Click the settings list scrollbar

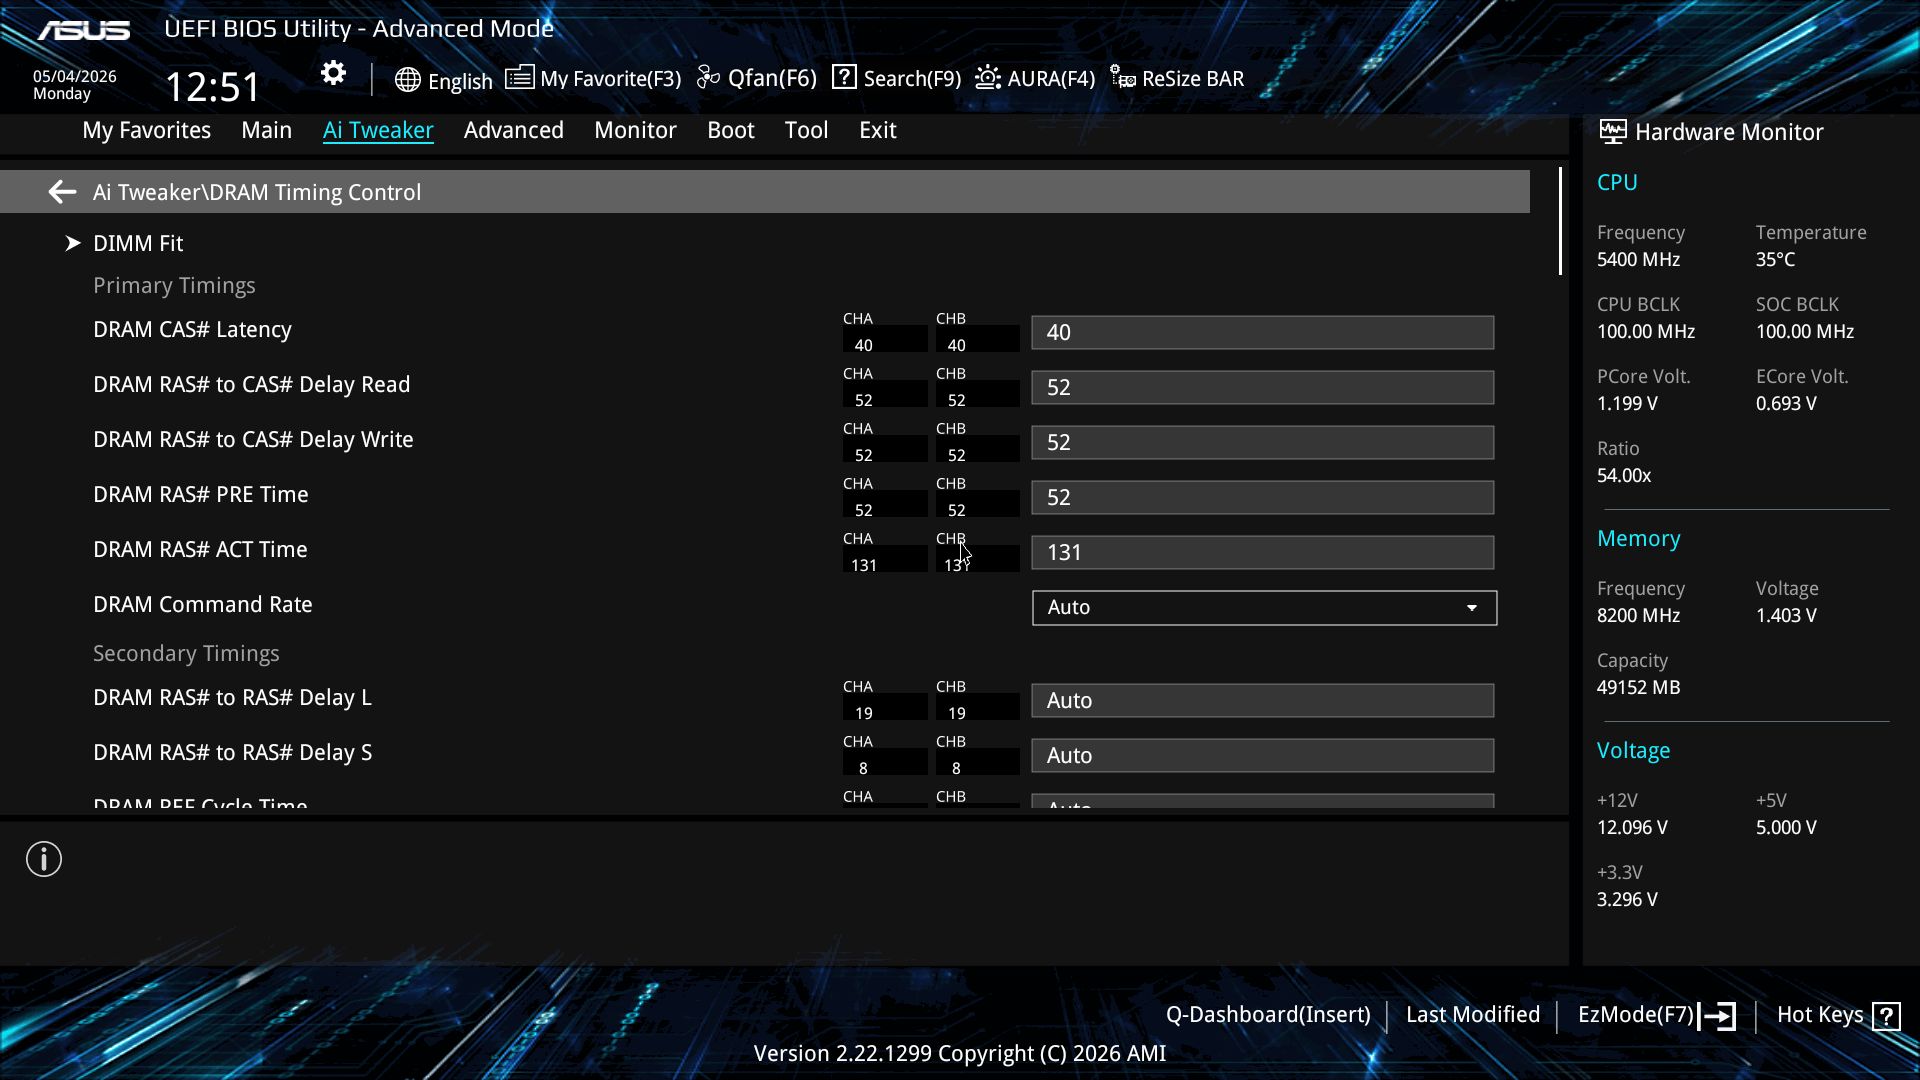click(x=1560, y=221)
